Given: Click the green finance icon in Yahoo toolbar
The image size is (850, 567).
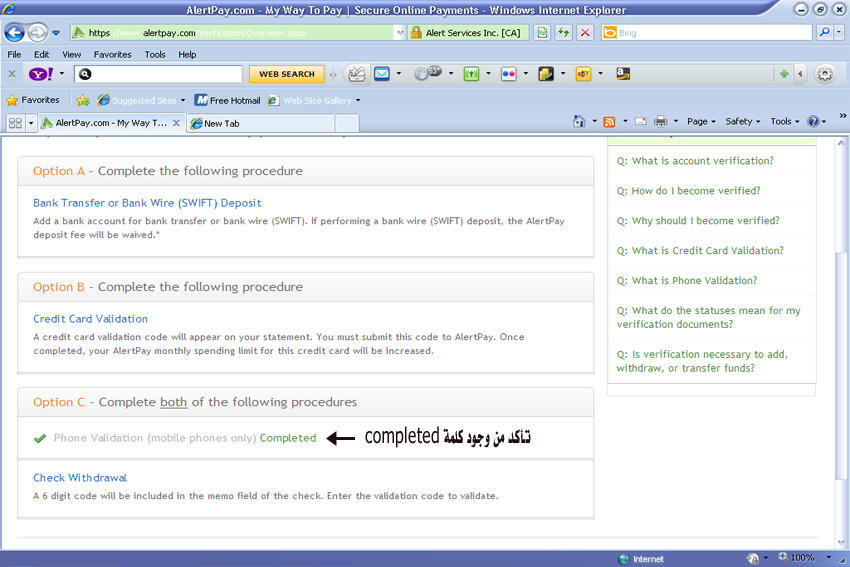Looking at the screenshot, I should point(471,74).
